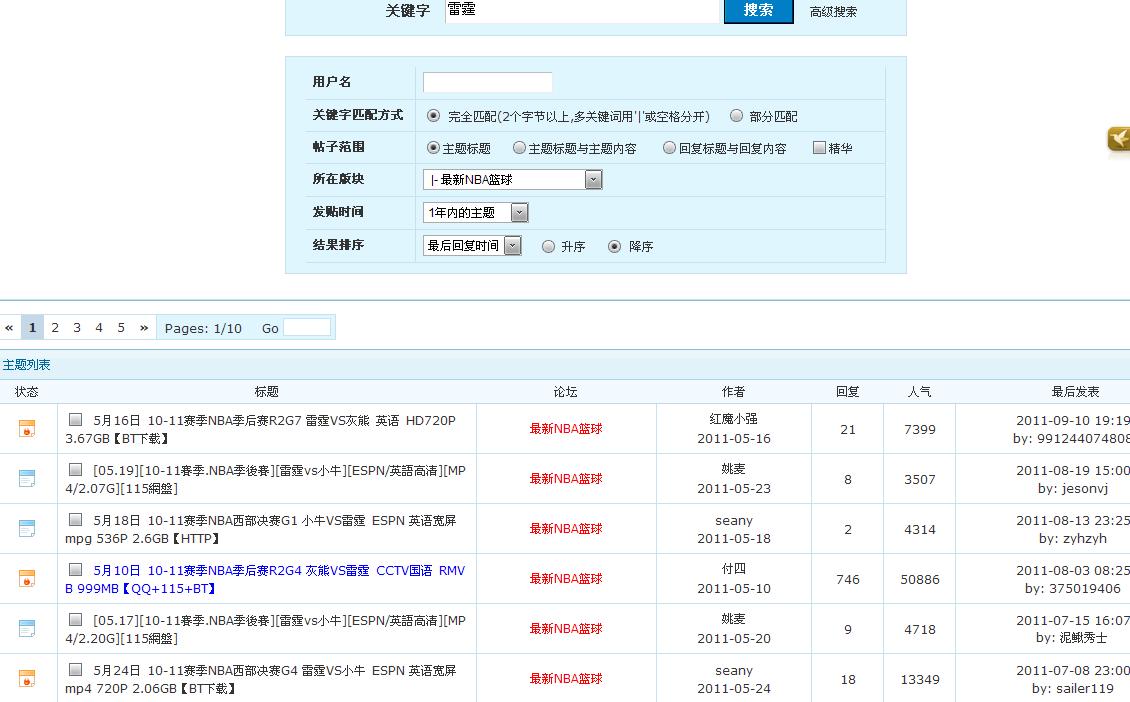Click 最新NBA篮球 forum link in R2G7 row
Screen dimensions: 1130x702
click(566, 429)
